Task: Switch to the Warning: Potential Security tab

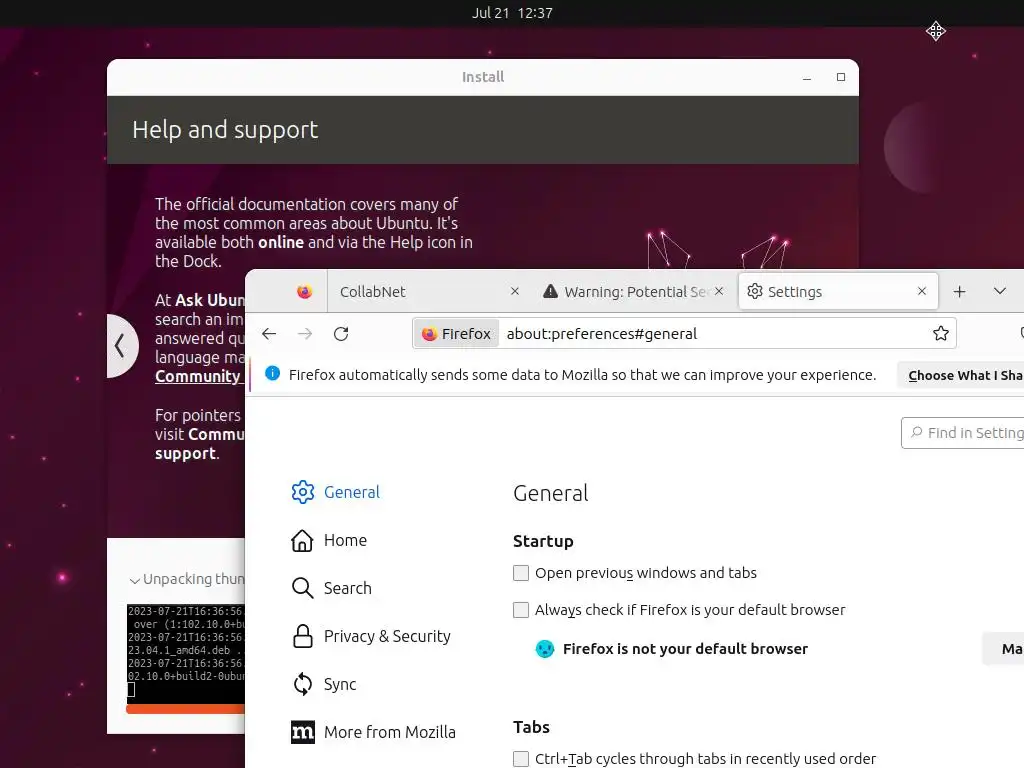Action: [635, 291]
